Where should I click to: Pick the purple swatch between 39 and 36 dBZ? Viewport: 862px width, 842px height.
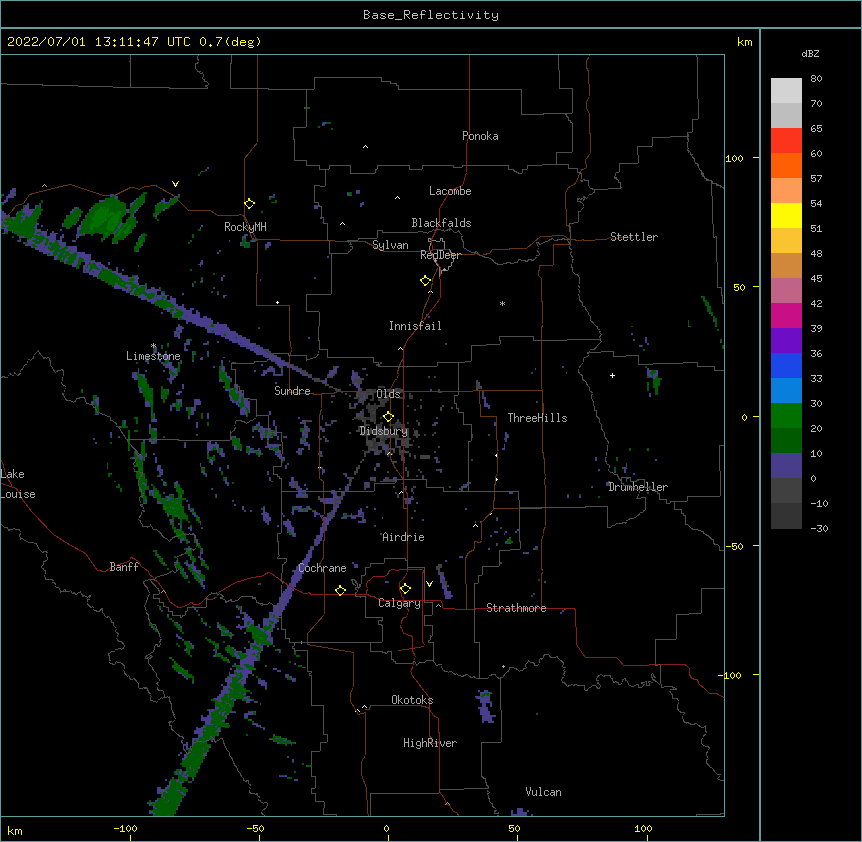[x=786, y=341]
